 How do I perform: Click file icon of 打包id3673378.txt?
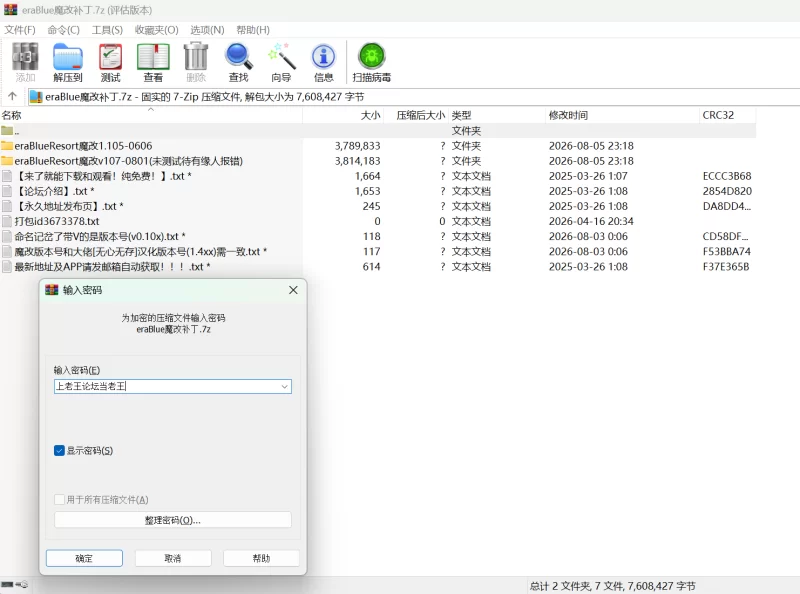click(x=7, y=221)
